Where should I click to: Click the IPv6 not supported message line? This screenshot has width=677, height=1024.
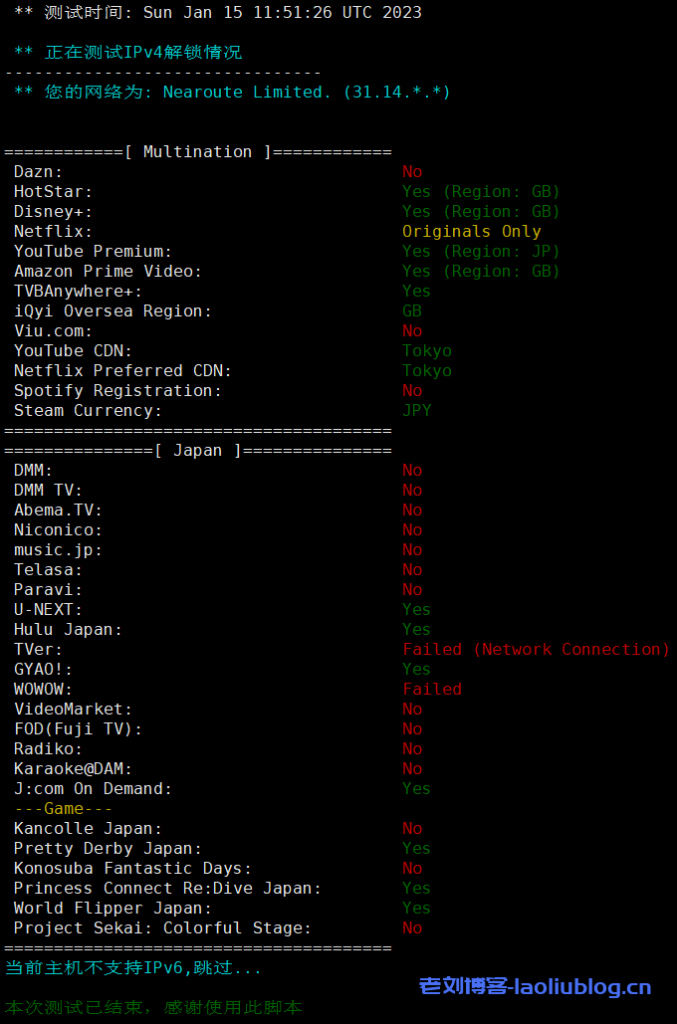click(x=133, y=968)
